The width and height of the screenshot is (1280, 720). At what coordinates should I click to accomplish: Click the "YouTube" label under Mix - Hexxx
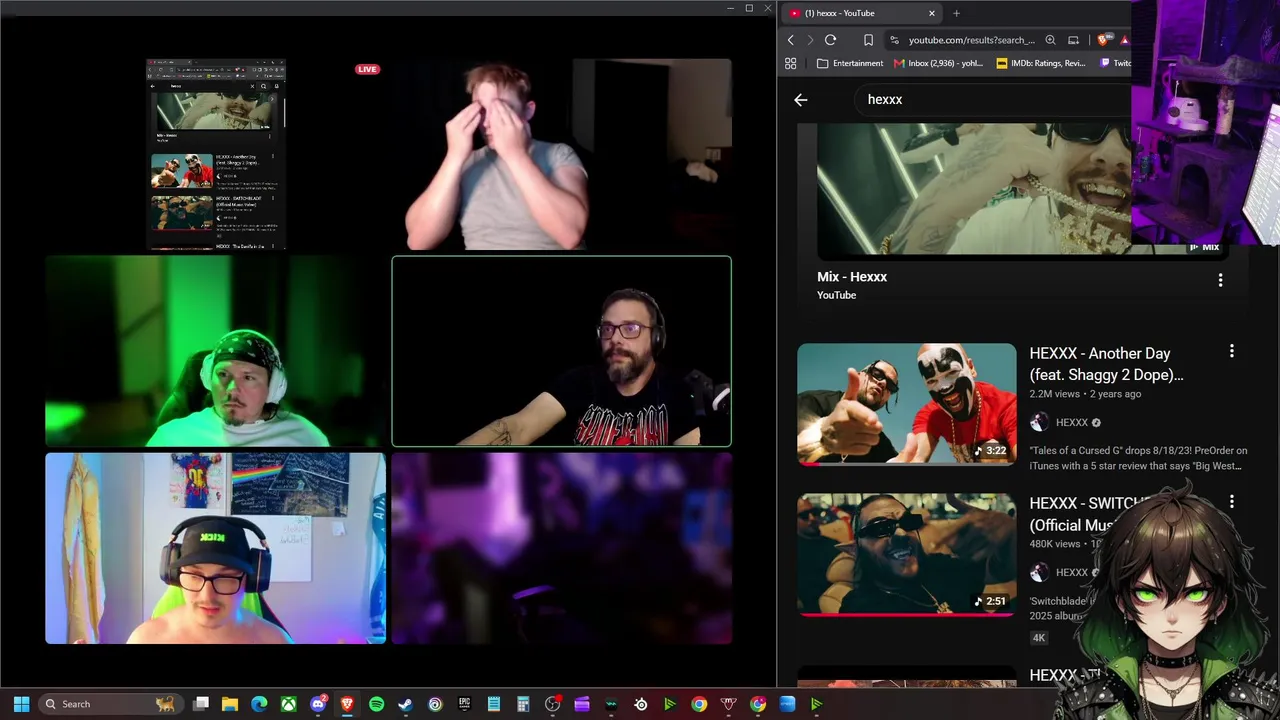coord(836,295)
